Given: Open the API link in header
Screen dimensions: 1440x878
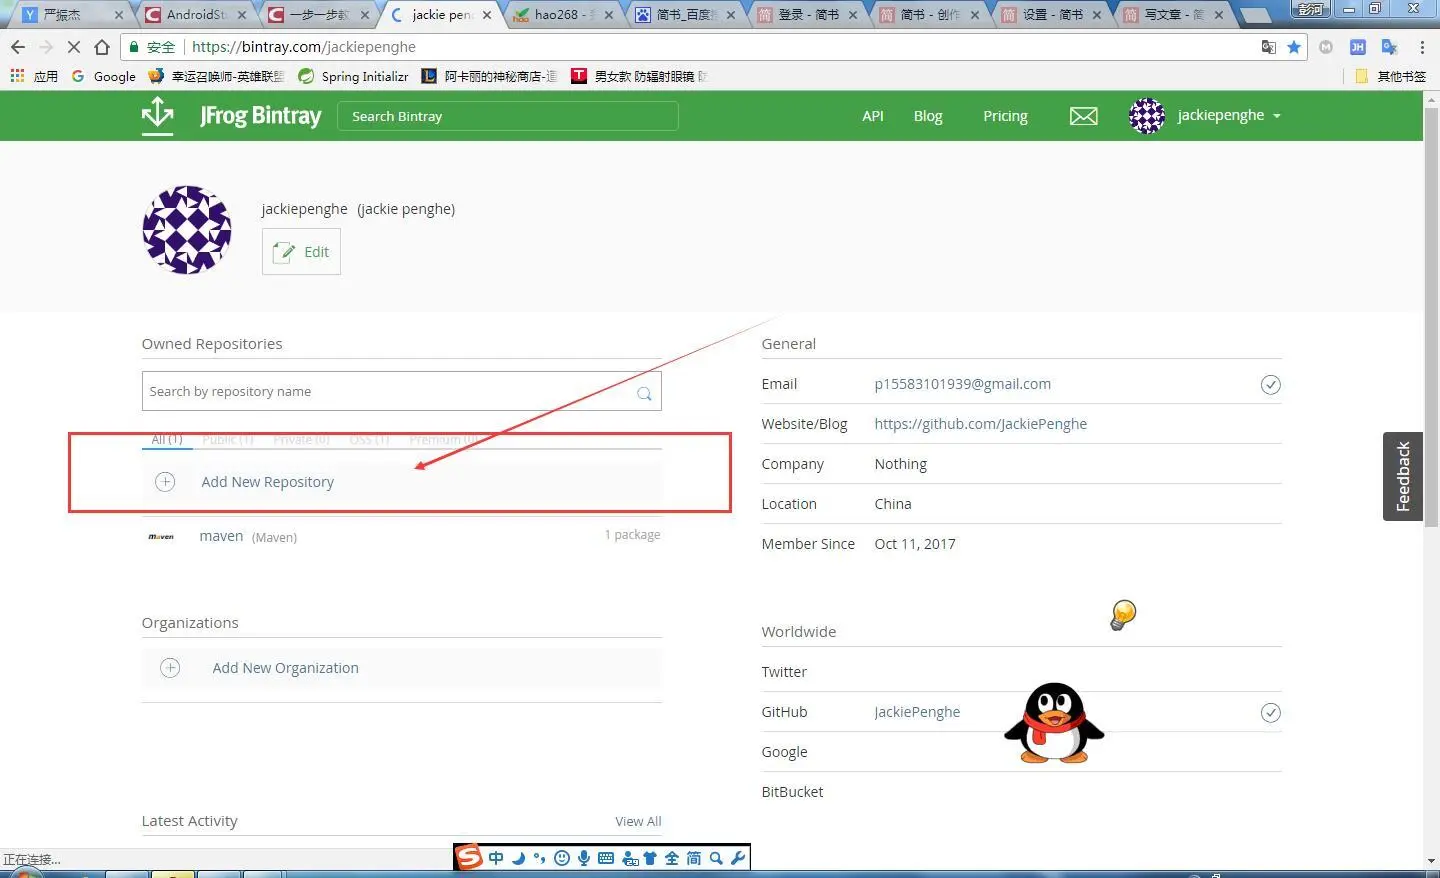Looking at the screenshot, I should pos(873,116).
